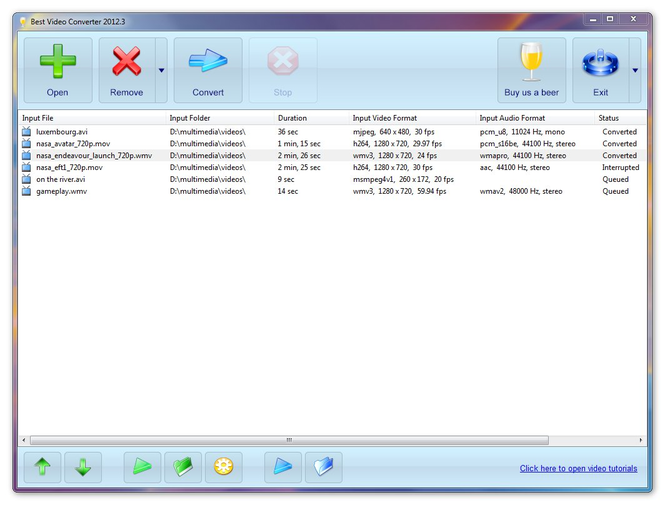
Task: Click the on the river.avi file icon
Action: (26, 179)
